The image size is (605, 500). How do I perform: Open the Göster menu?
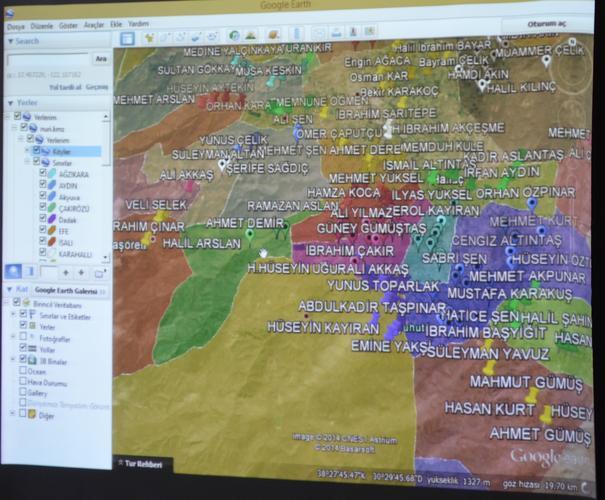[68, 25]
